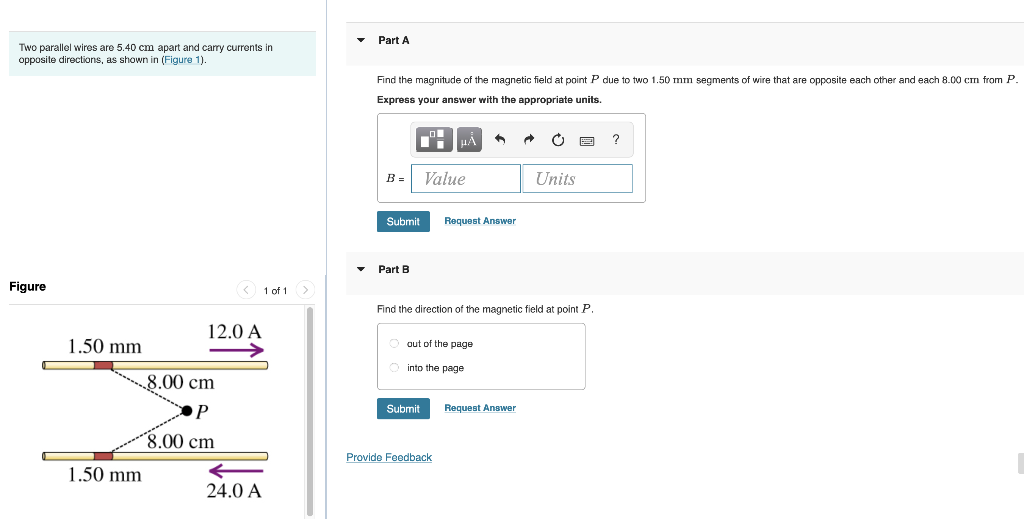Collapse the Part A section

point(361,40)
